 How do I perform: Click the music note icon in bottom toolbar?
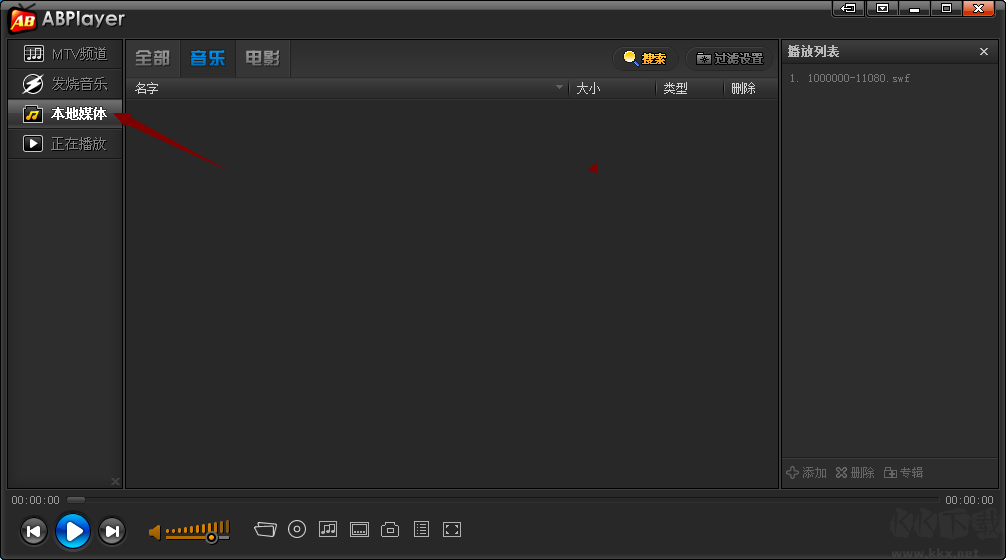coord(328,530)
